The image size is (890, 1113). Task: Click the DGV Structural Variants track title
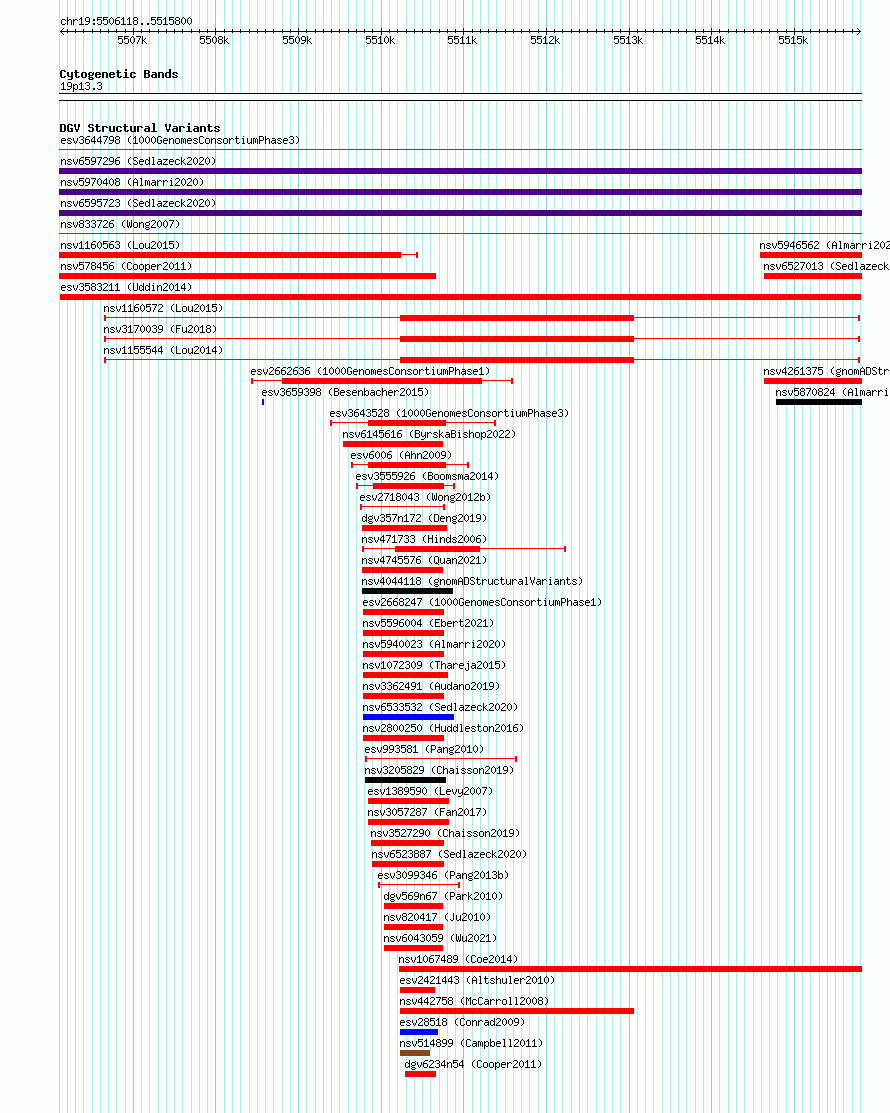(x=140, y=128)
